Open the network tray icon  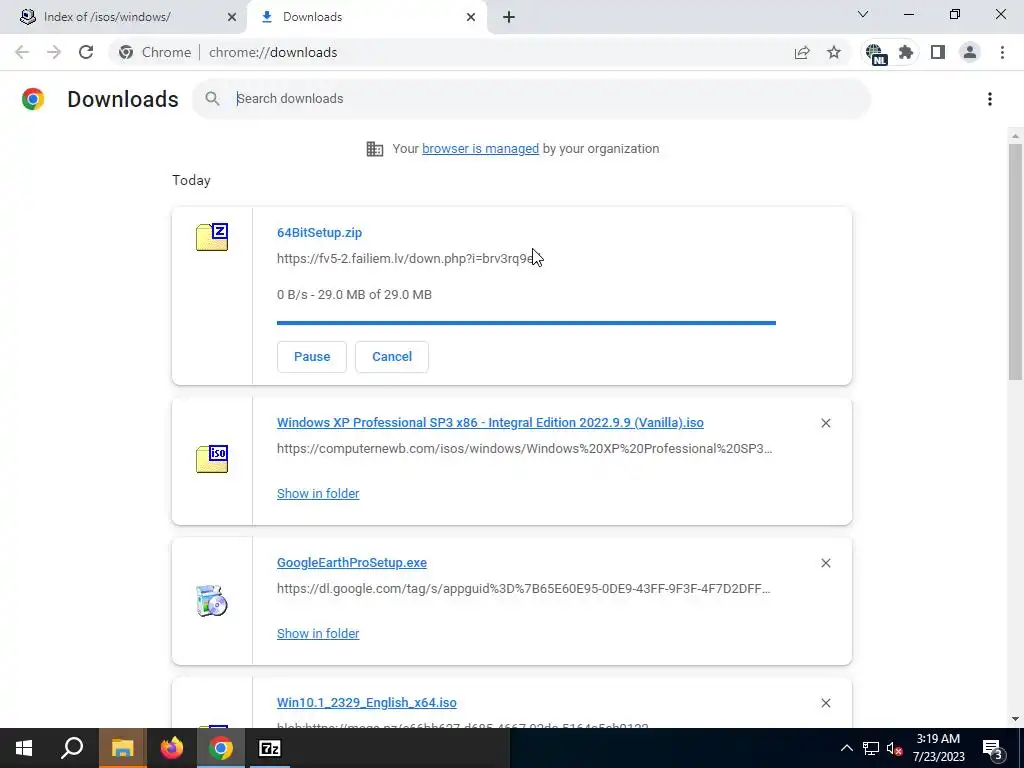pyautogui.click(x=871, y=748)
